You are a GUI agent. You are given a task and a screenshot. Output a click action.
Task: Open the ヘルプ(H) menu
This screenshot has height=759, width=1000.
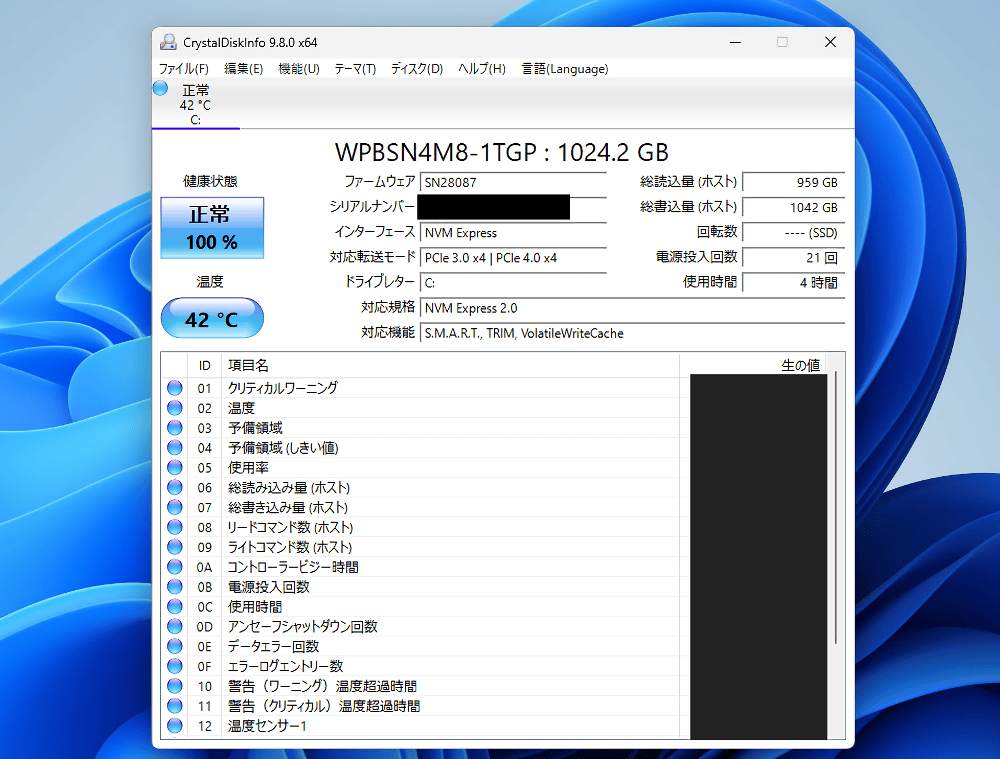481,68
